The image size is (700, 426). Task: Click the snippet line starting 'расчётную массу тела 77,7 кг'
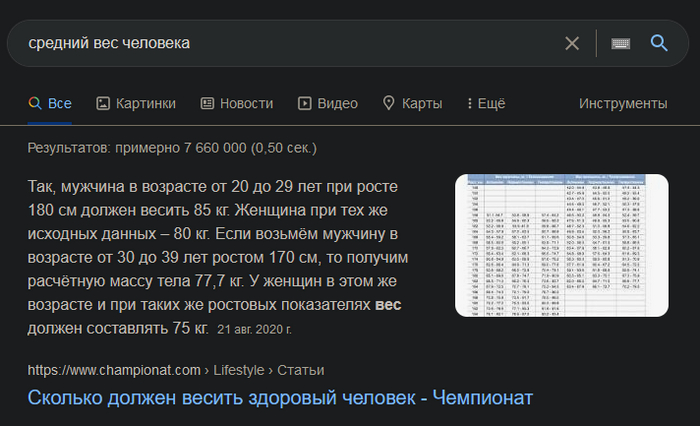[212, 281]
